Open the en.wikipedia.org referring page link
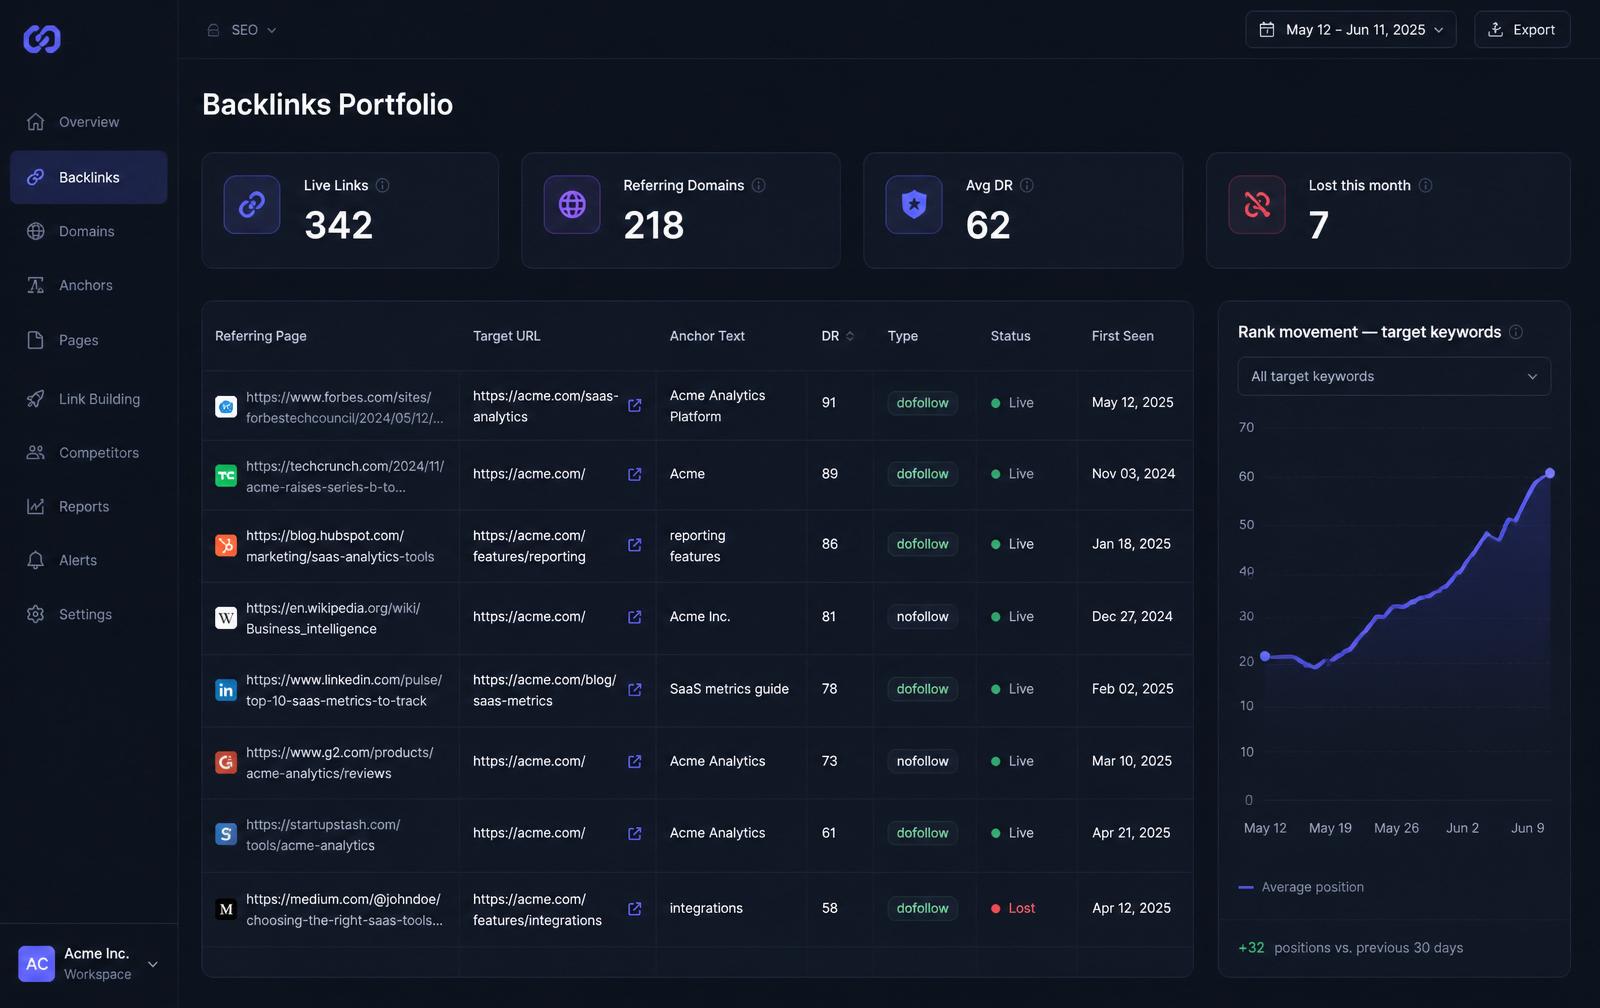 click(x=333, y=618)
